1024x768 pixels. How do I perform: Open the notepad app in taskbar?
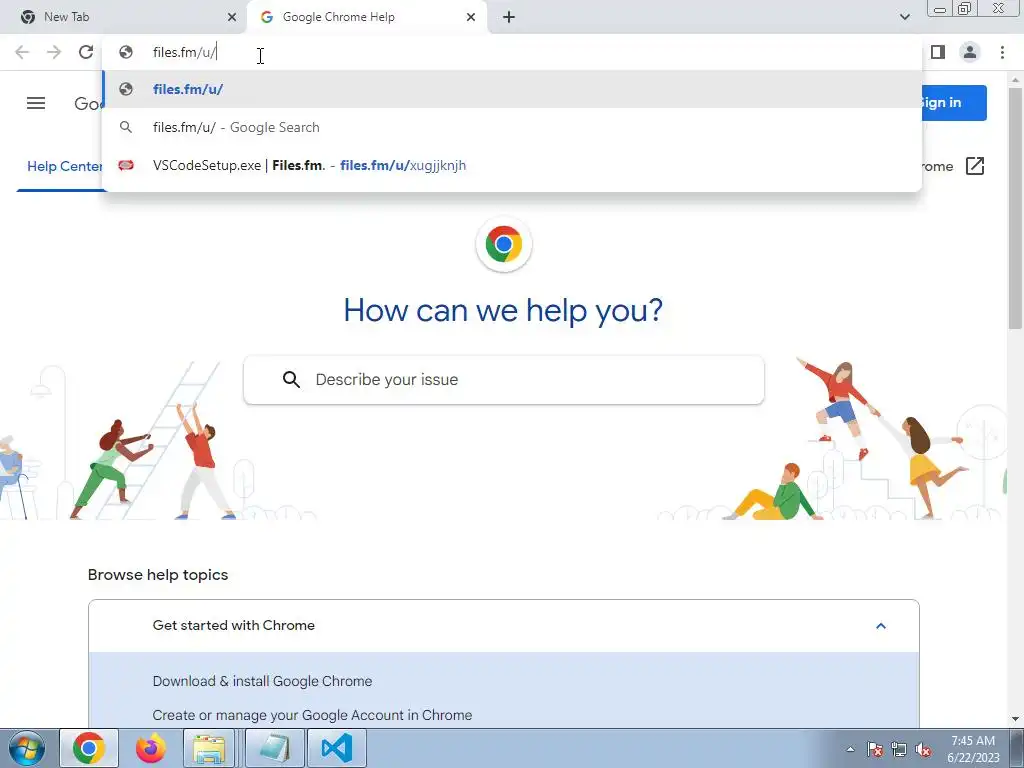[x=274, y=748]
